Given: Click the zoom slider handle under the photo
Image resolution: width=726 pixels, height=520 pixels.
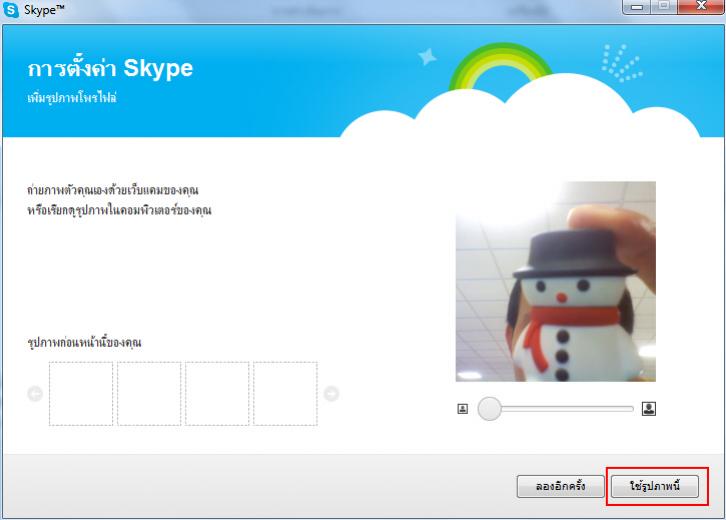Looking at the screenshot, I should pos(489,408).
